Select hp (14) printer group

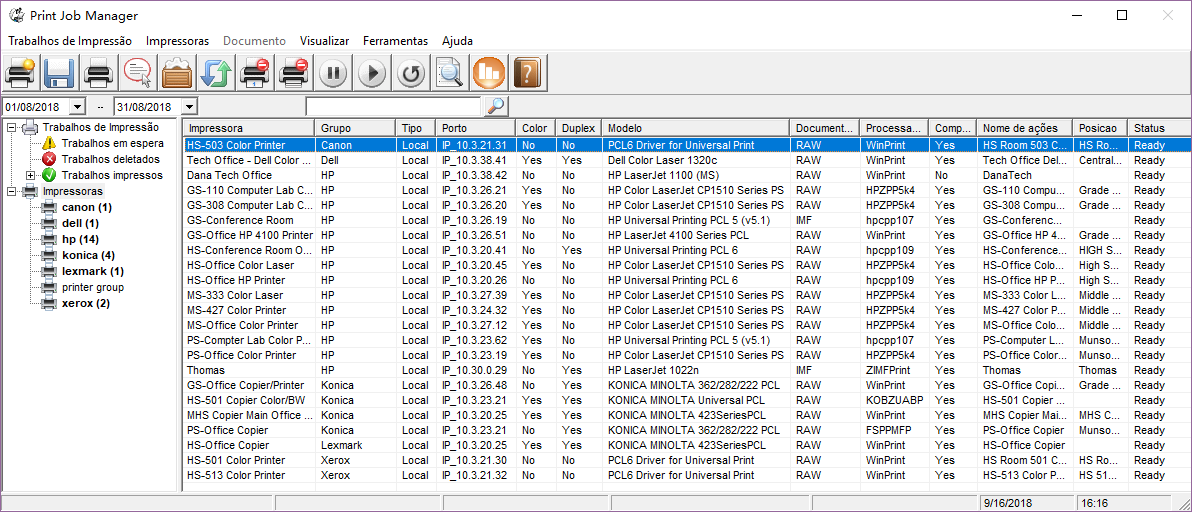80,239
